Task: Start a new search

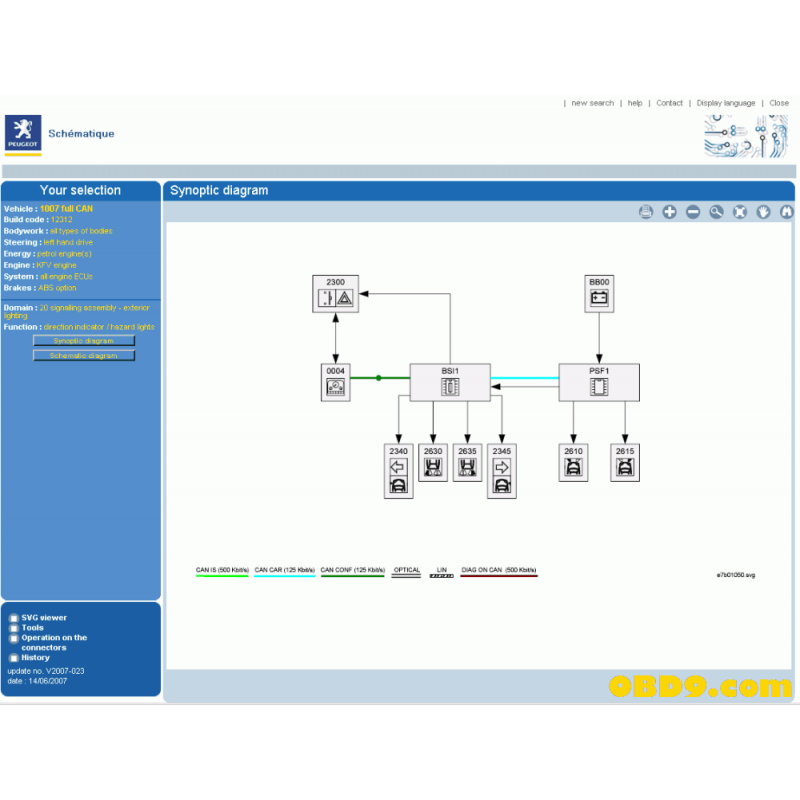Action: click(592, 102)
